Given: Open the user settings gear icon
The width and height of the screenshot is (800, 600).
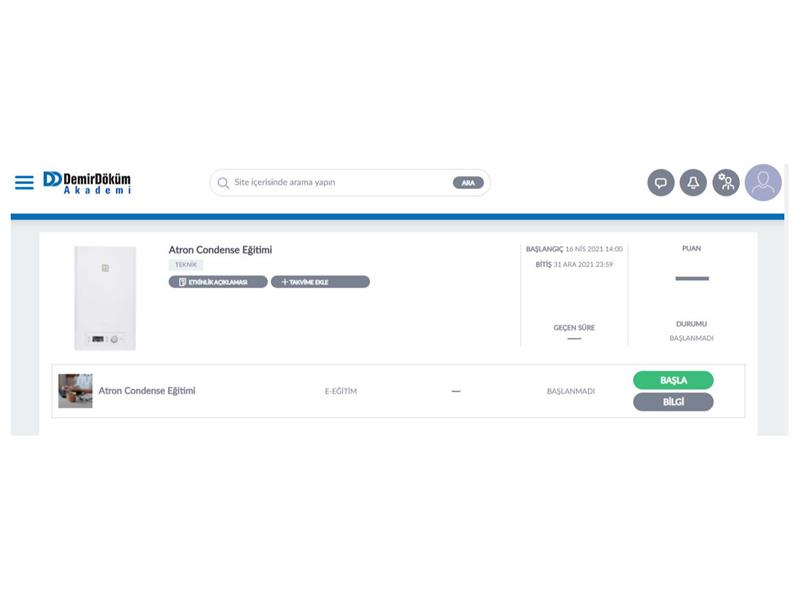Looking at the screenshot, I should (x=726, y=183).
